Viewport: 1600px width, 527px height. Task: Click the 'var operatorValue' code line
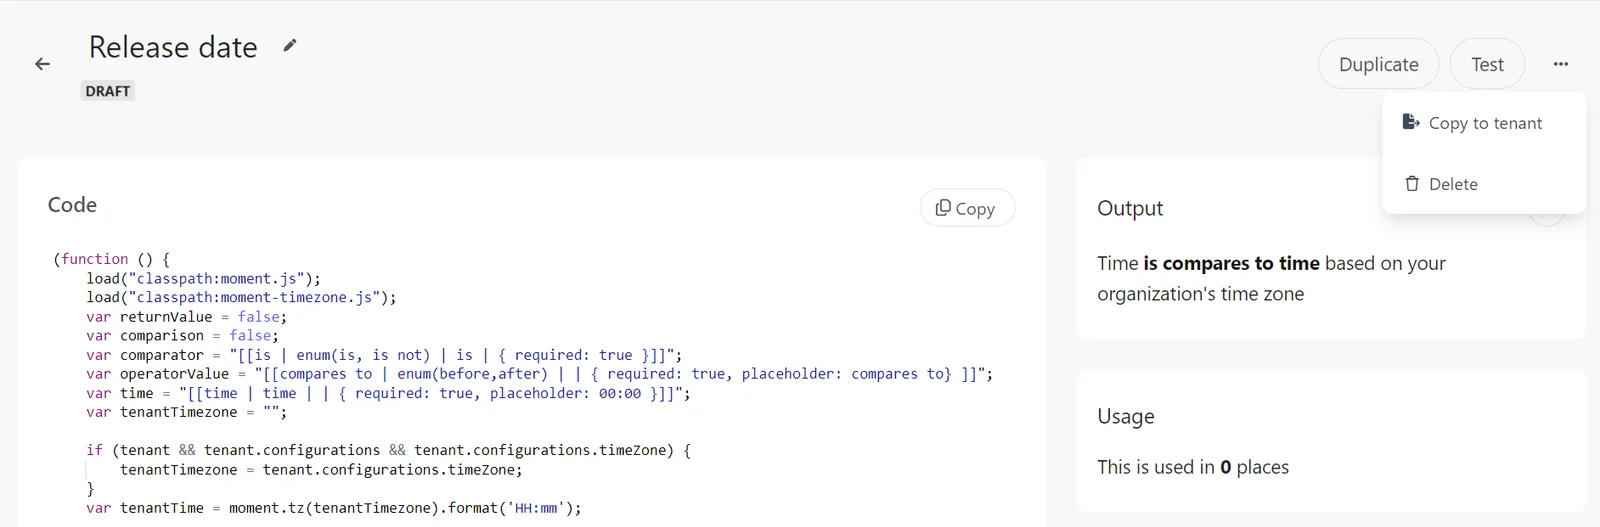click(x=540, y=374)
